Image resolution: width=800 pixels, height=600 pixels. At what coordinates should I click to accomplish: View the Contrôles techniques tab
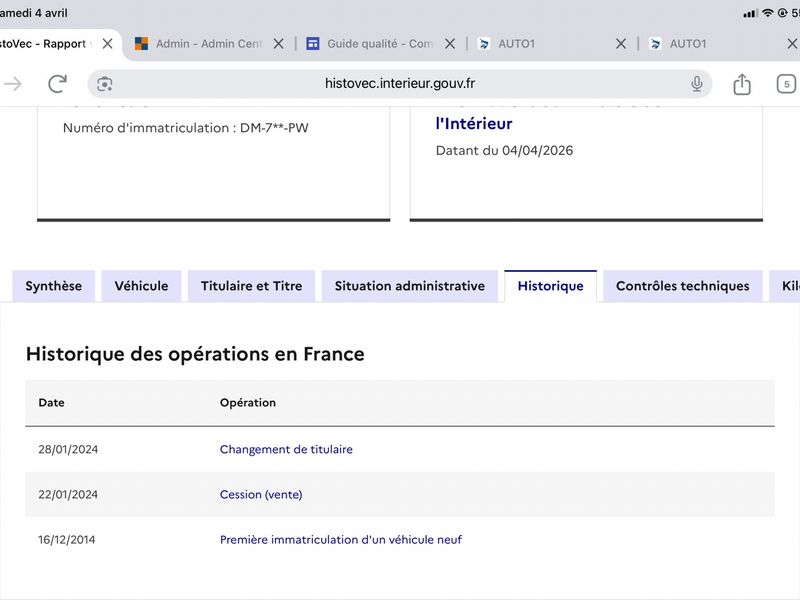682,286
